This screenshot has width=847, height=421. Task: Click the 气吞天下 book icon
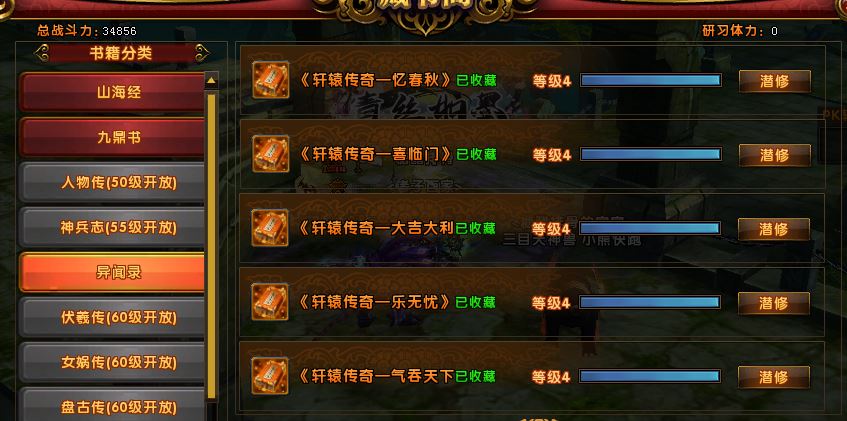pyautogui.click(x=270, y=376)
